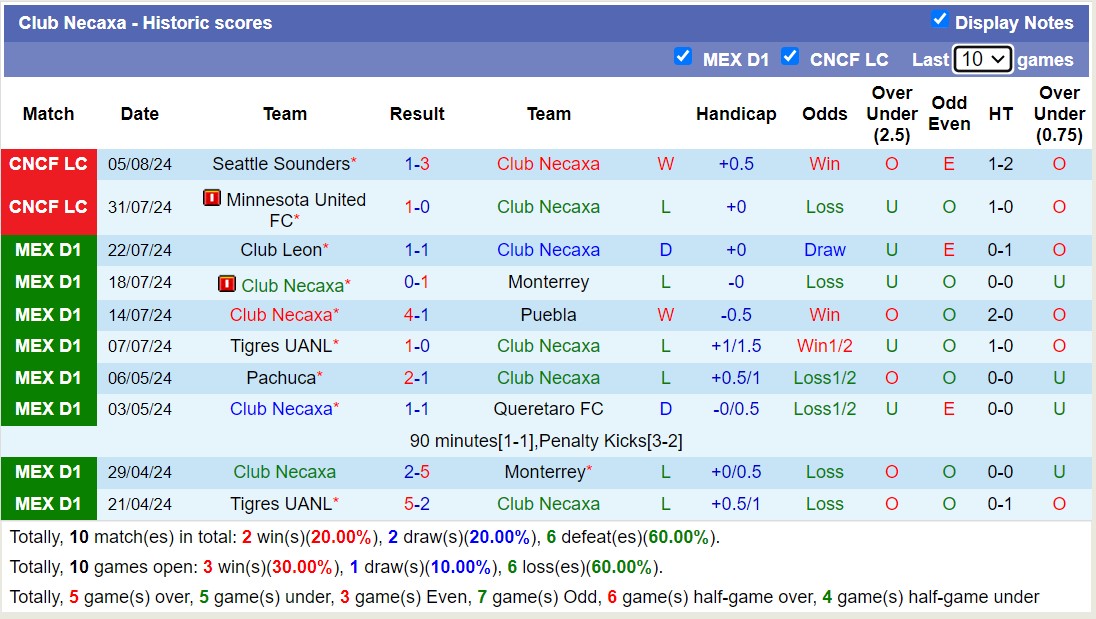Click the MEX D1 label on the Club Leon row
1096x619 pixels.
click(48, 250)
